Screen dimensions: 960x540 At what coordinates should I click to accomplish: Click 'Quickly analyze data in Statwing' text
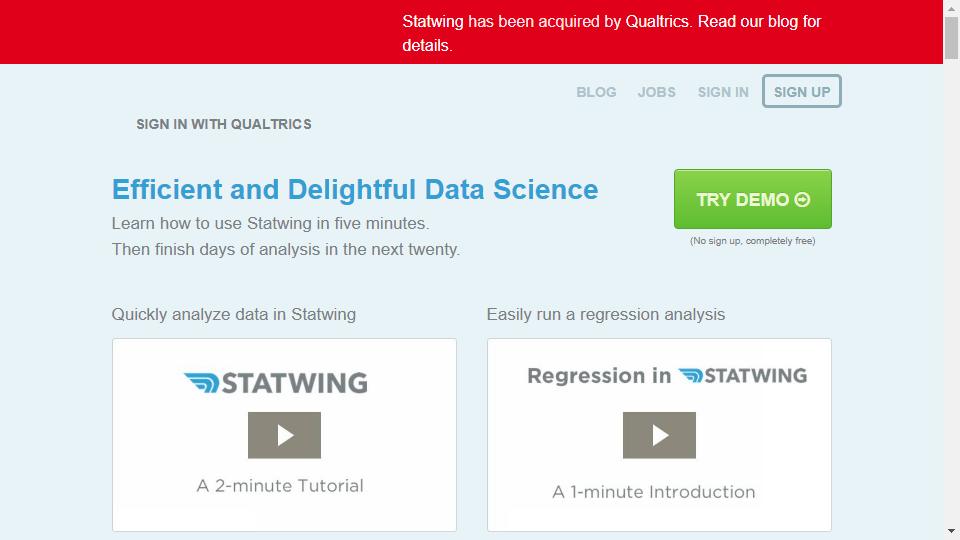tap(233, 315)
